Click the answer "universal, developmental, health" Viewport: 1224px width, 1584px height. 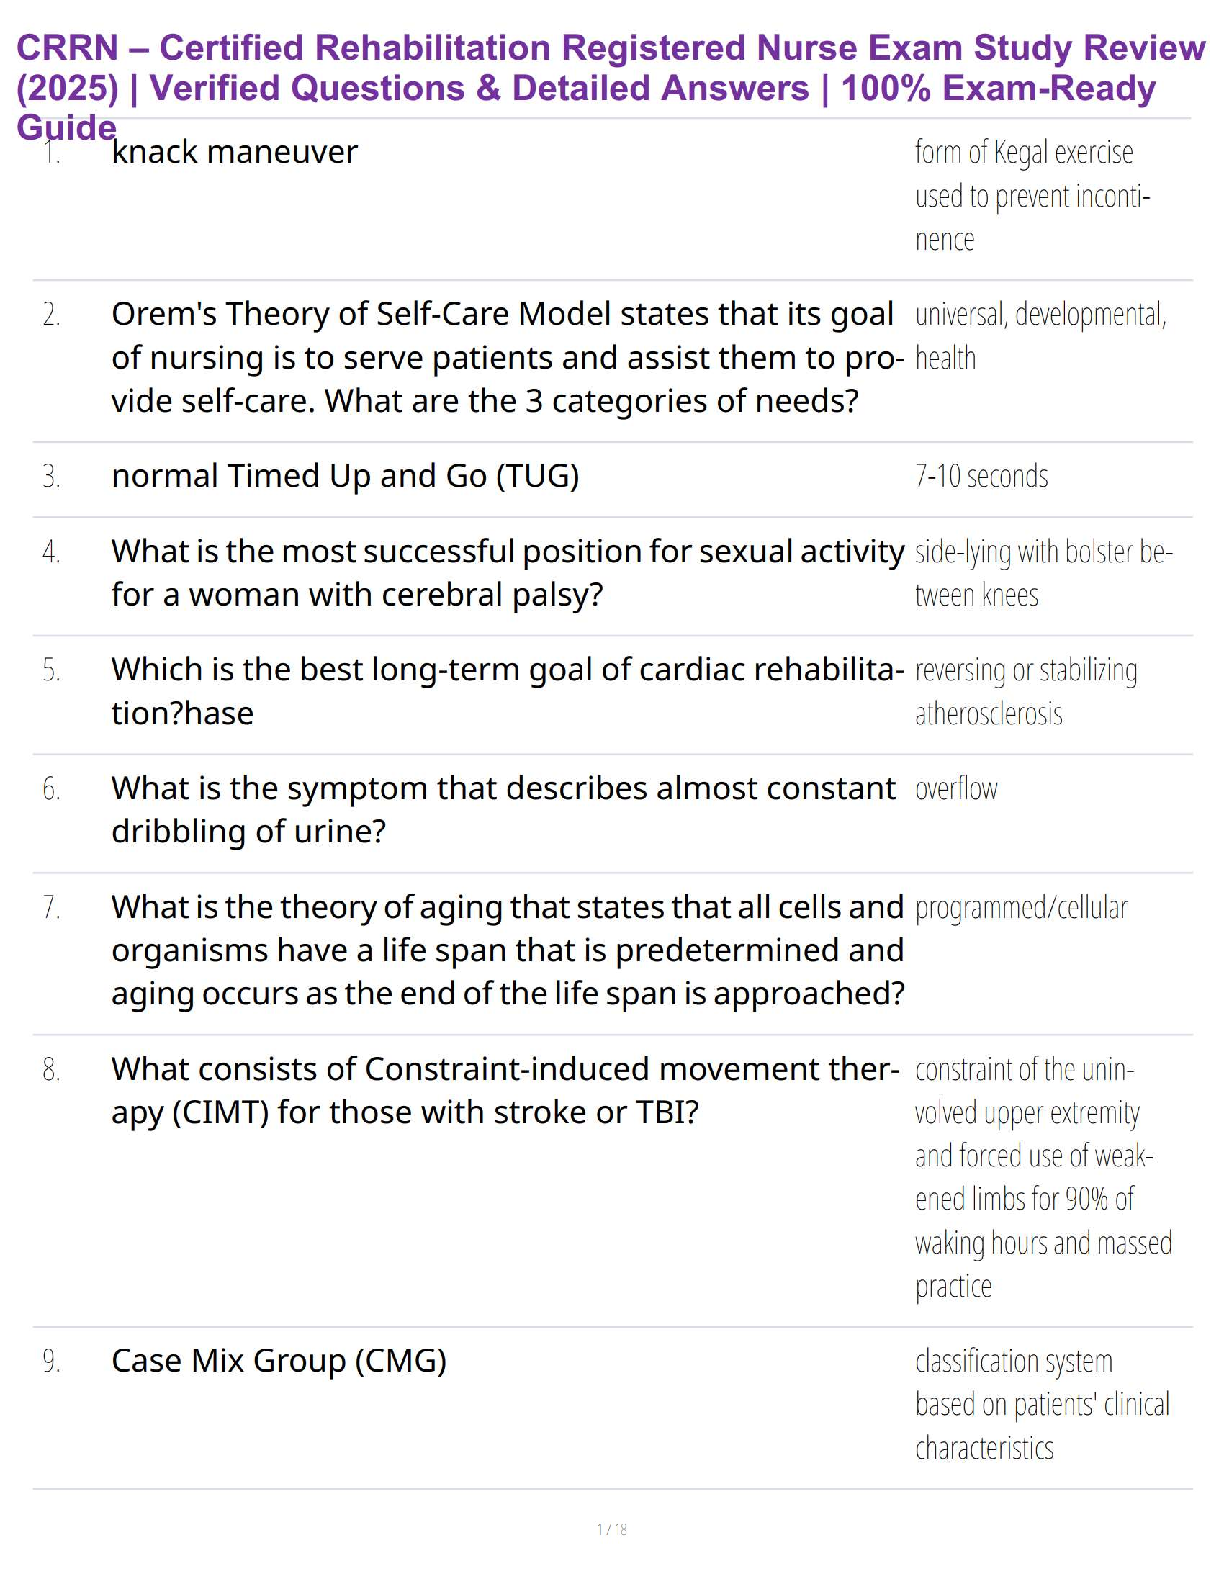coord(1040,335)
